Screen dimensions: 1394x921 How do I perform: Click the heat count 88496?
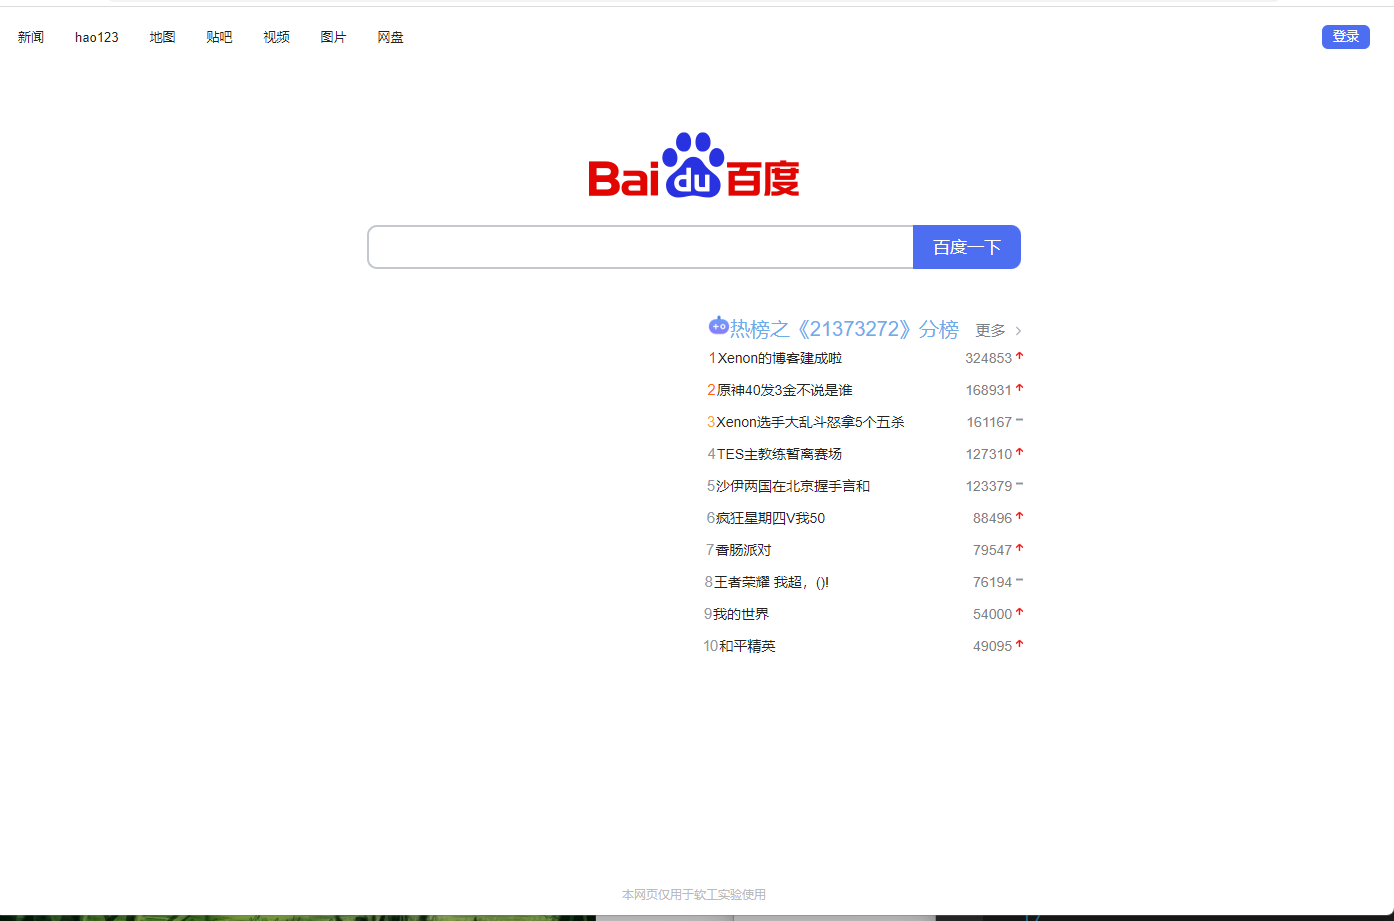coord(992,518)
